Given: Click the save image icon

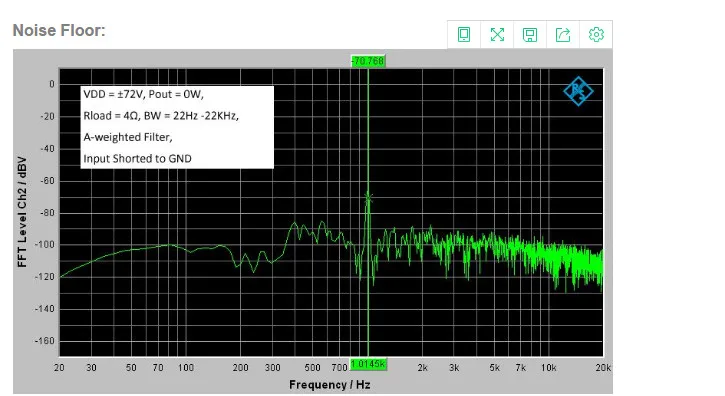Looking at the screenshot, I should click(530, 35).
